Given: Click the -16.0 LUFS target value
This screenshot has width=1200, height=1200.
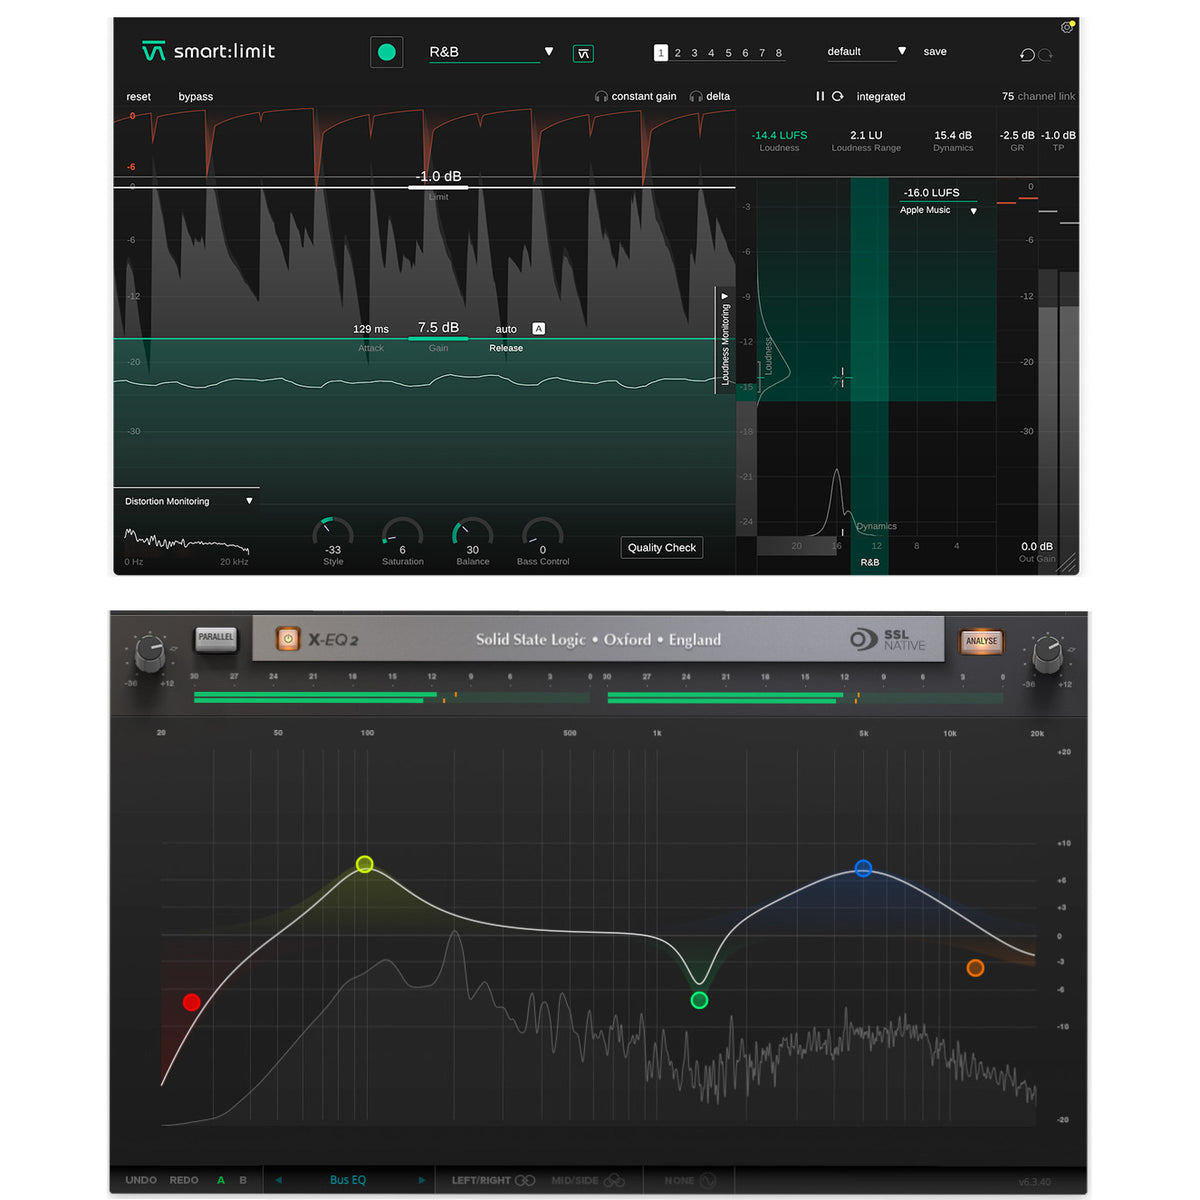Looking at the screenshot, I should click(932, 193).
